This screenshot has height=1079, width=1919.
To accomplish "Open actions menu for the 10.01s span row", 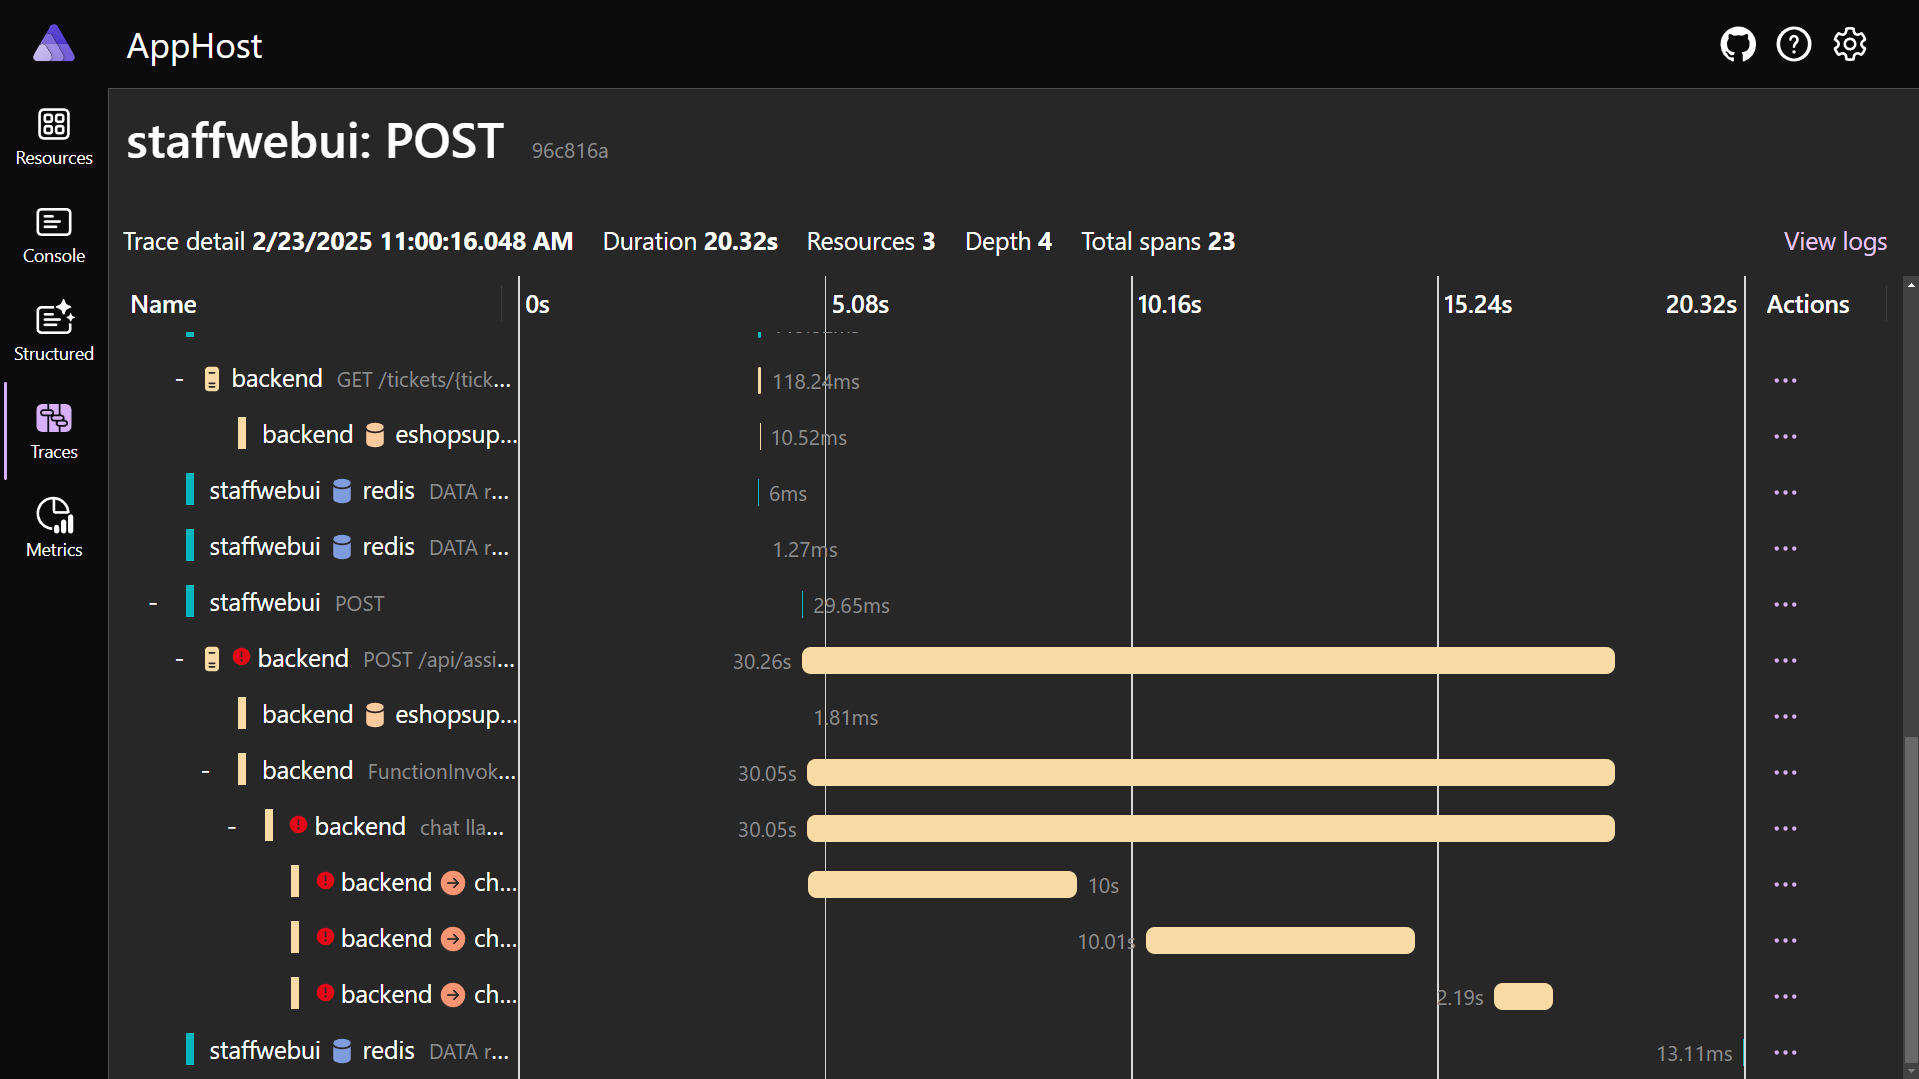I will [x=1785, y=941].
